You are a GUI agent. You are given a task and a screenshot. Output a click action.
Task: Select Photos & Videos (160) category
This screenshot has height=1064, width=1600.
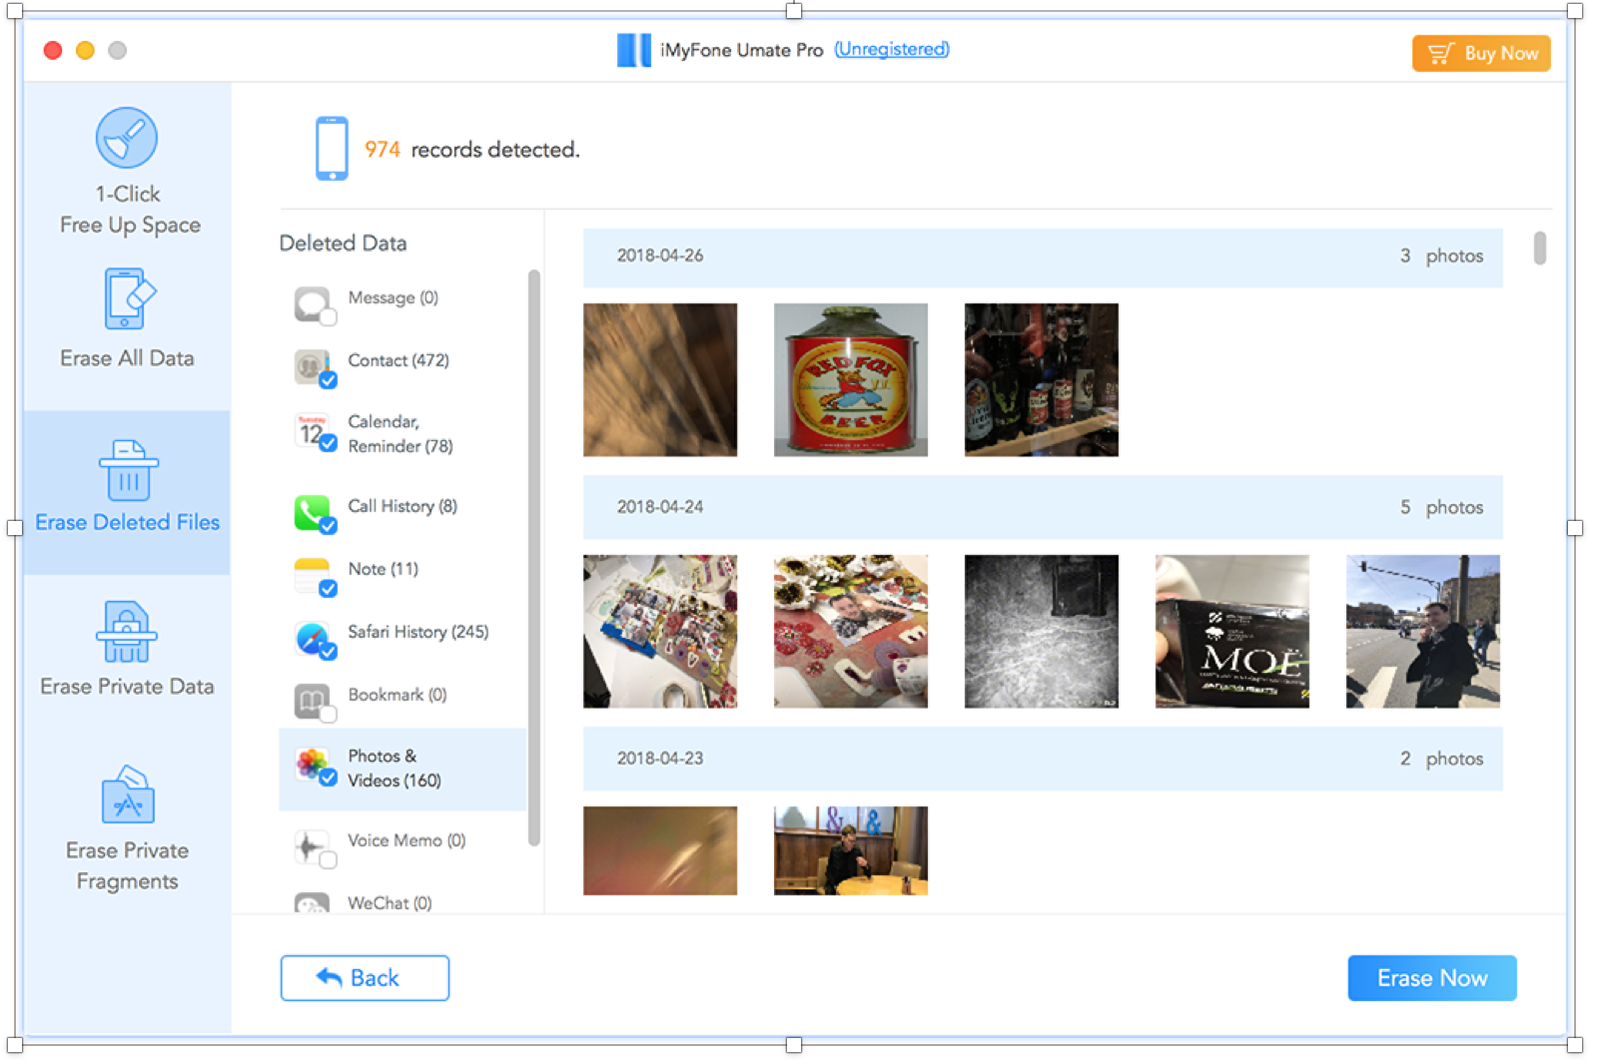[x=402, y=768]
